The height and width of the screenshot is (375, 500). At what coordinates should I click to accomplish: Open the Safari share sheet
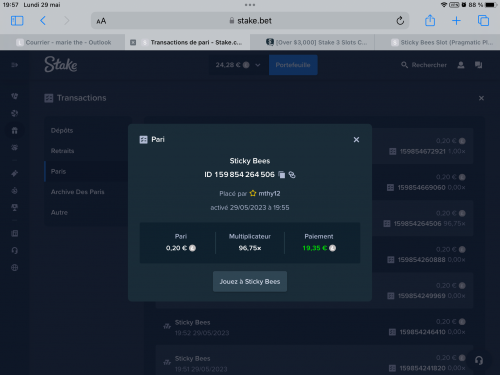tap(430, 20)
